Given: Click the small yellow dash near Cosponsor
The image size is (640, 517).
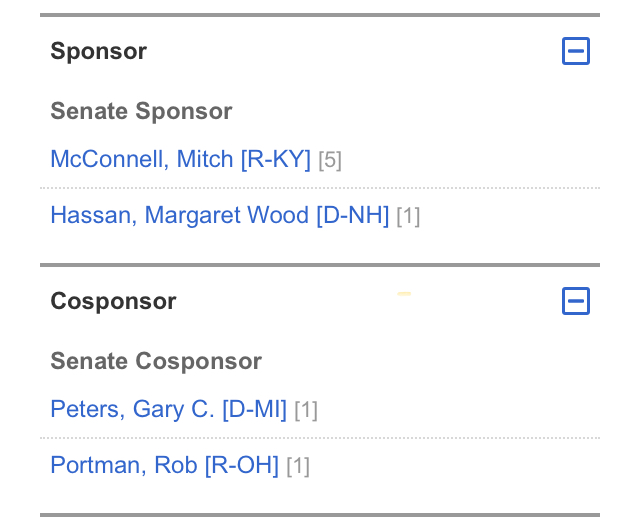Looking at the screenshot, I should click(404, 294).
